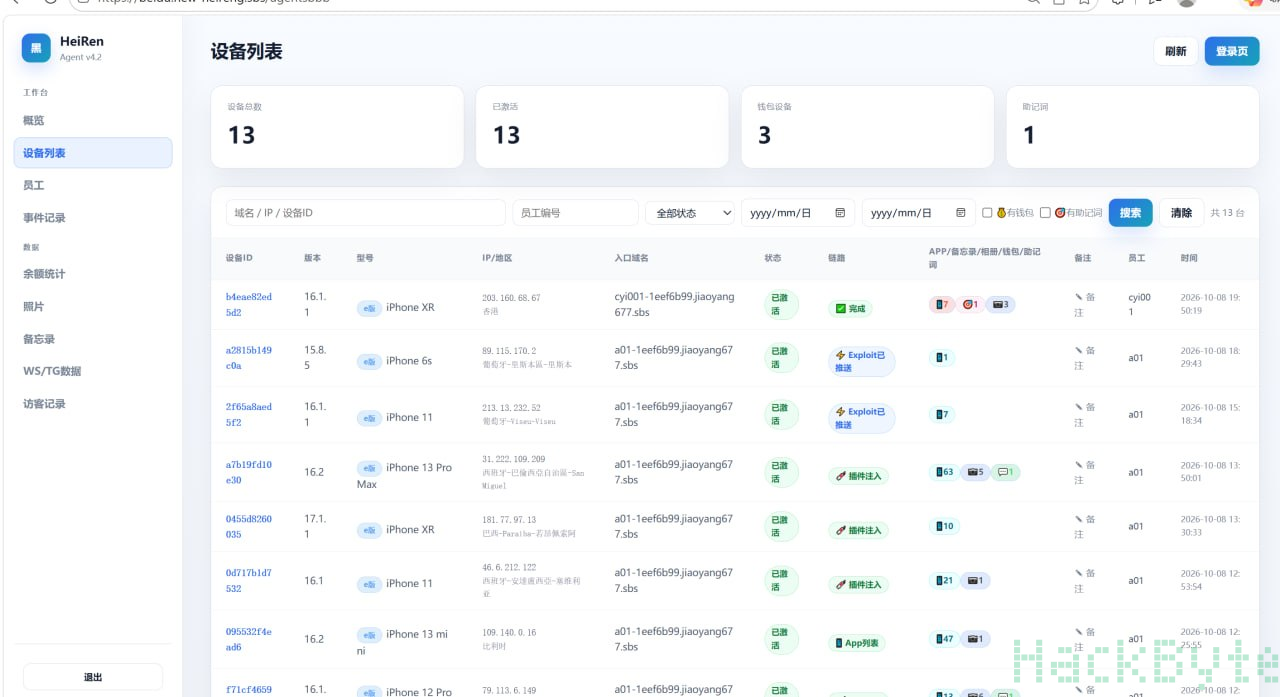This screenshot has height=697, width=1280.
Task: Click the app badge 47 for device 095532f4ead6
Action: pos(944,638)
